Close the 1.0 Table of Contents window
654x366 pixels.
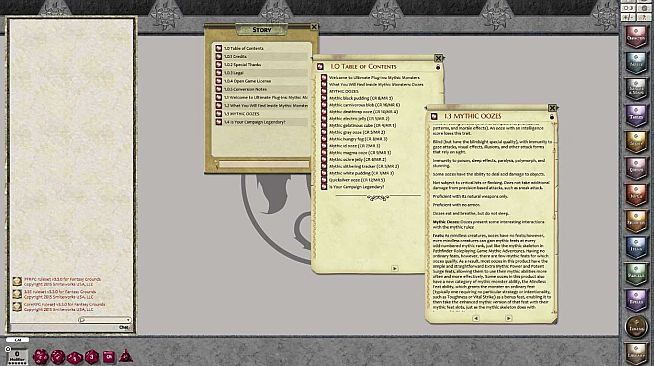pos(438,58)
